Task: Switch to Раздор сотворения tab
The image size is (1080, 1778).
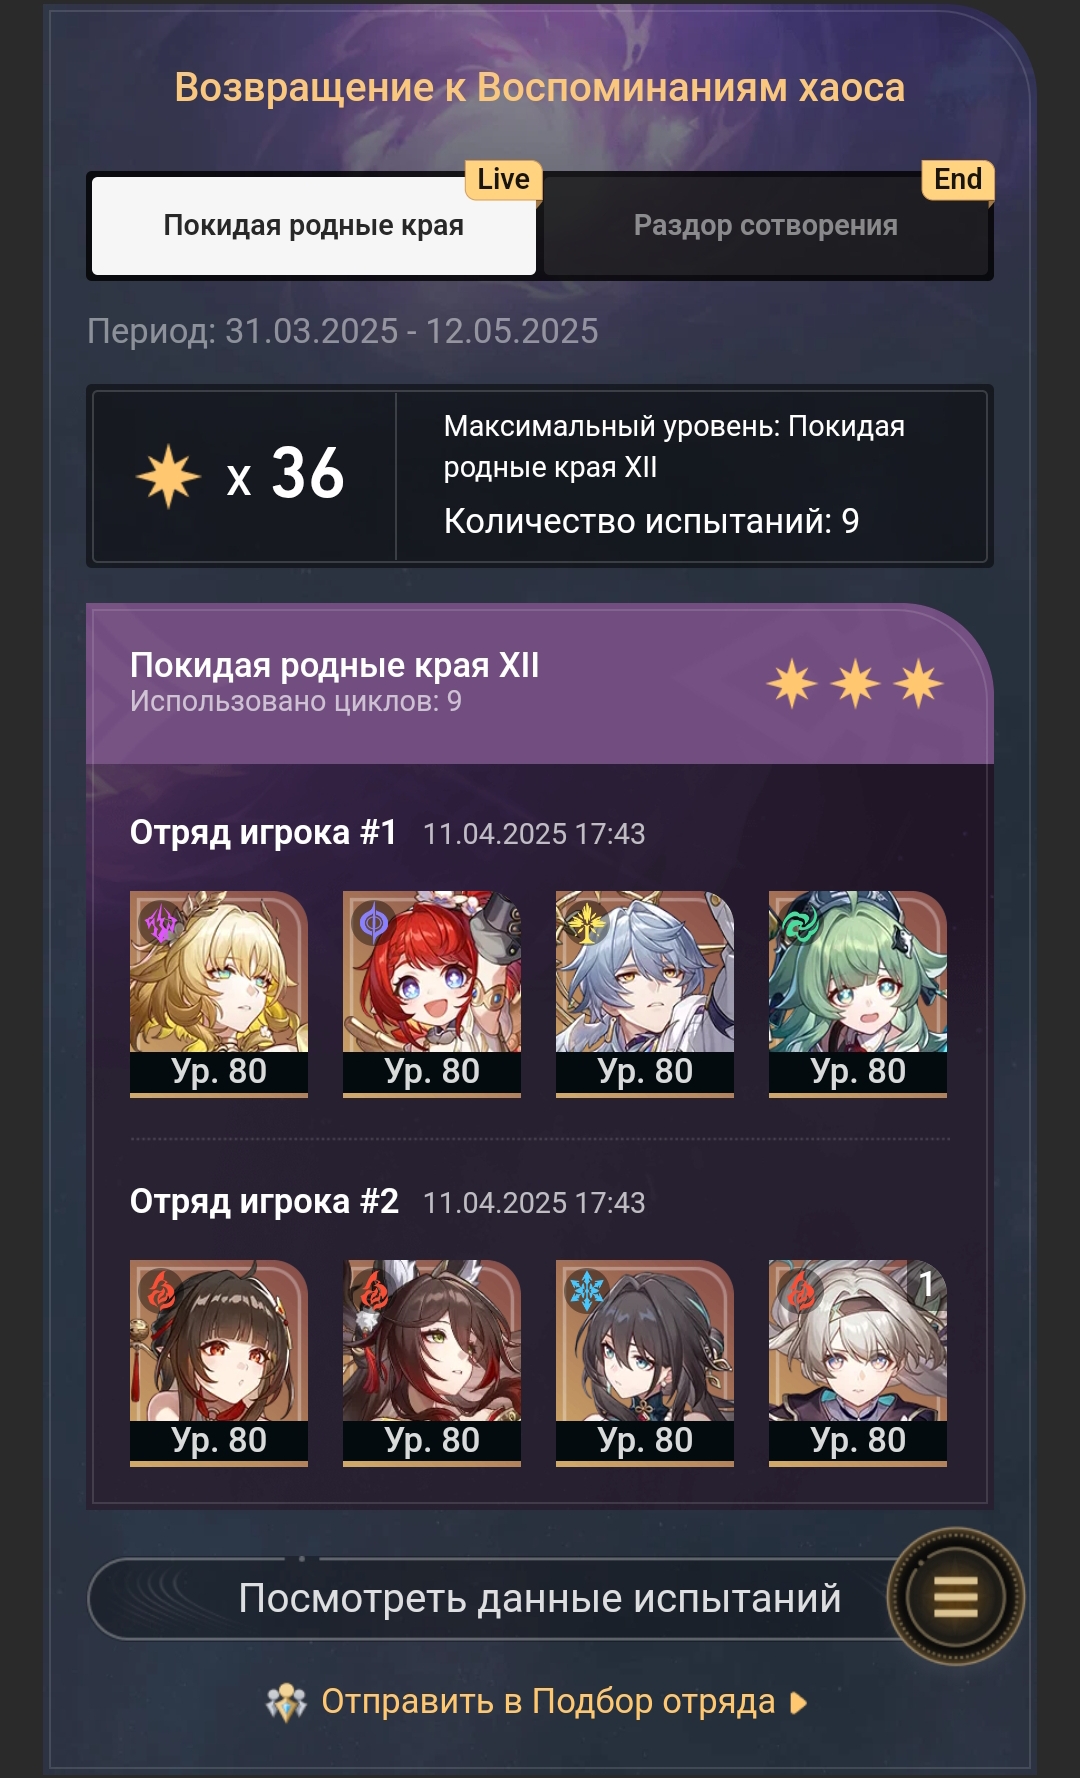Action: point(766,226)
